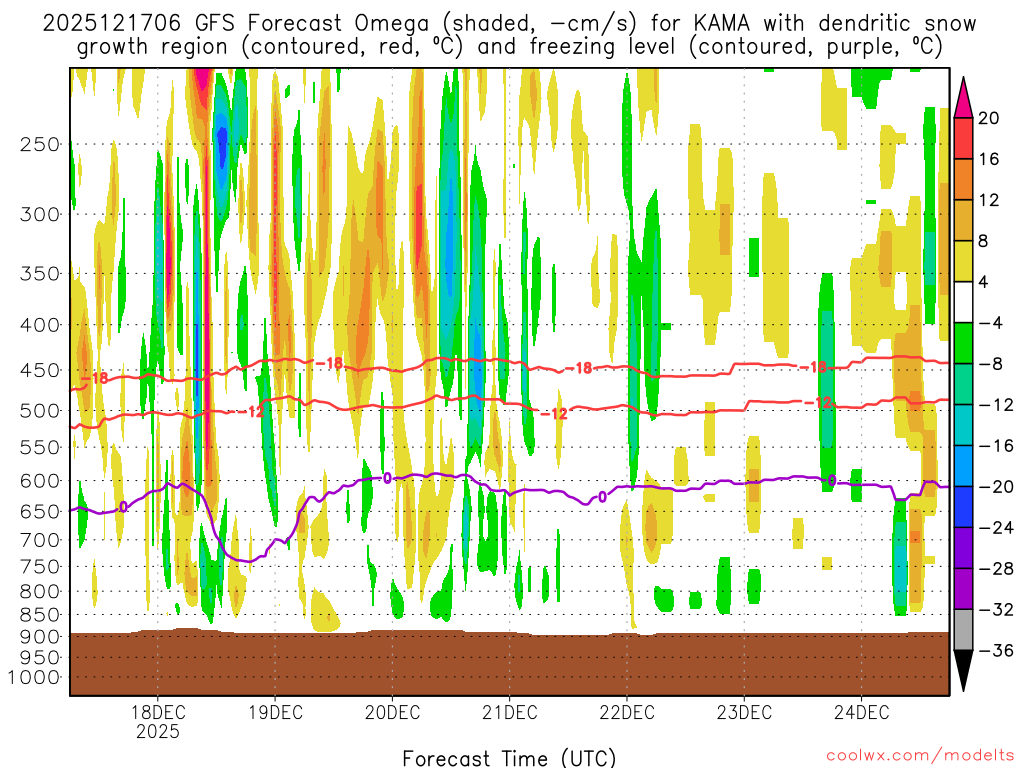This screenshot has width=1024, height=768.
Task: Click the 950 pressure level label
Action: (40, 658)
